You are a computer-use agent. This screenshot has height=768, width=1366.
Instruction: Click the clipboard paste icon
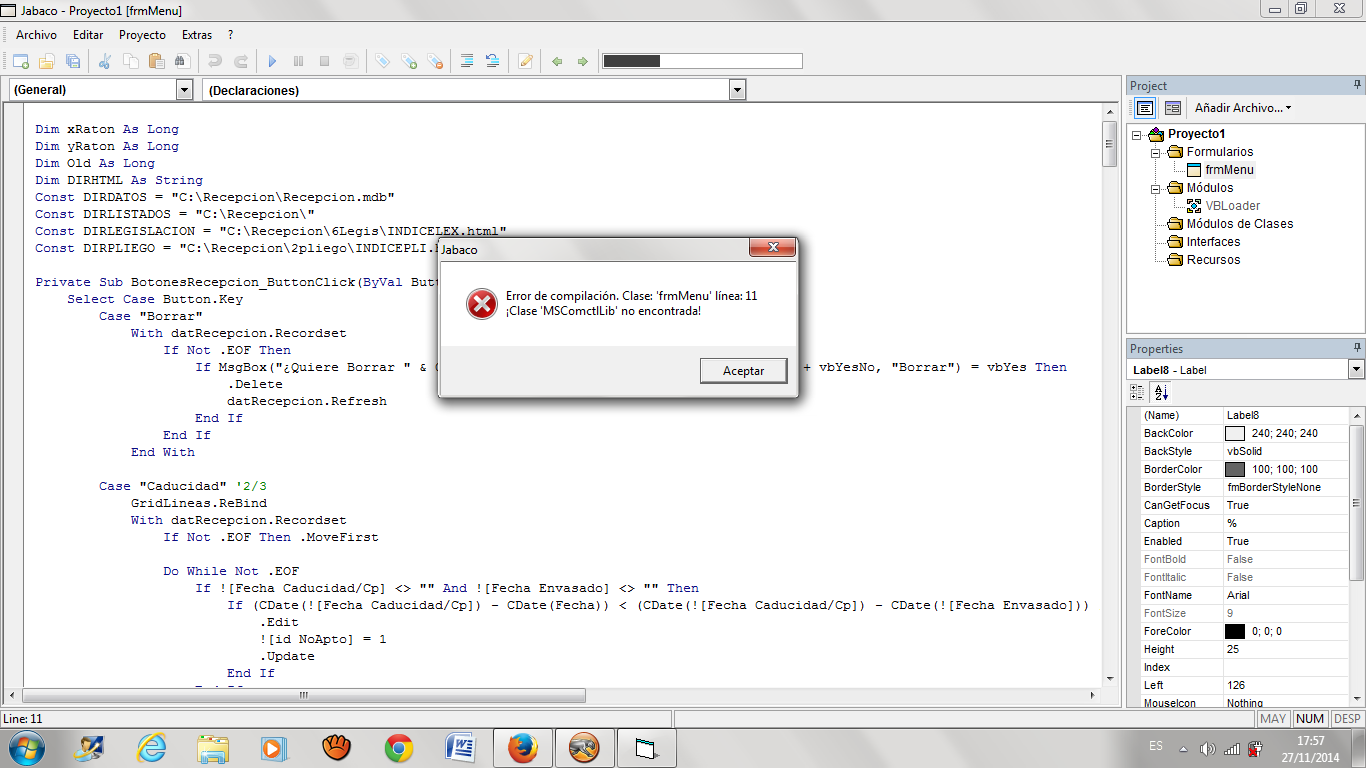156,61
